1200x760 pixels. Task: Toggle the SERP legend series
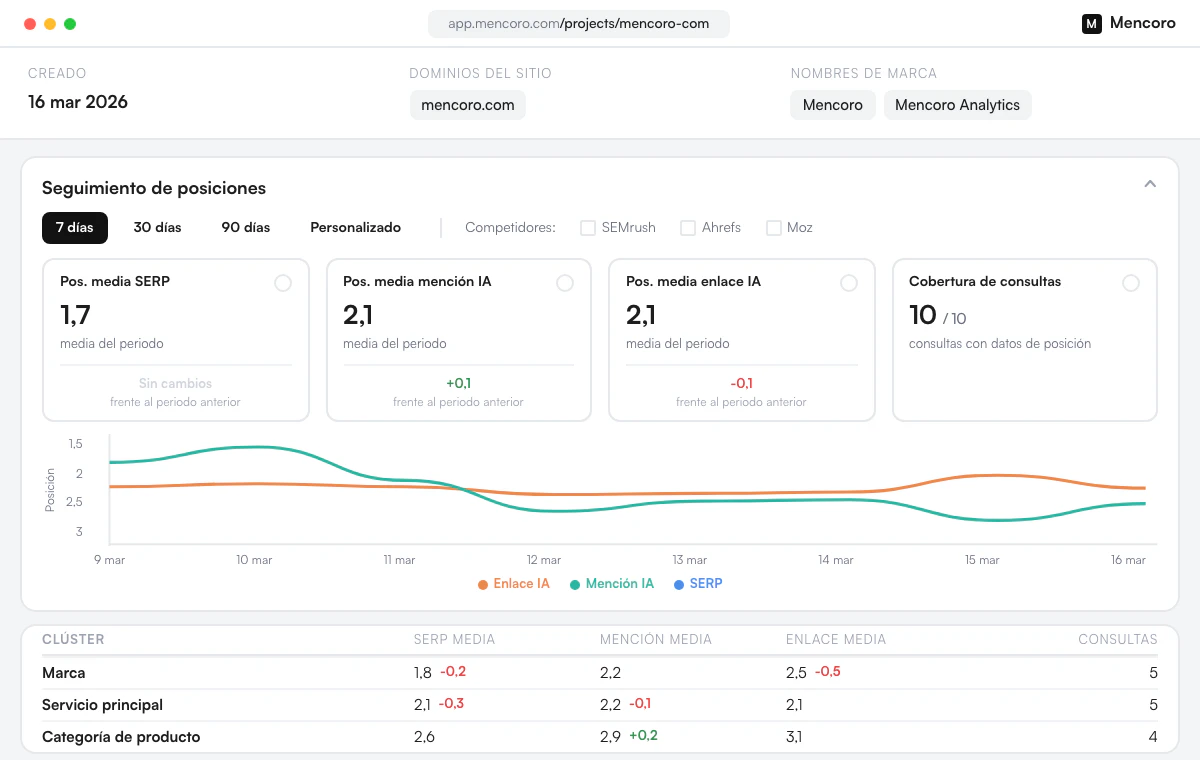pos(698,584)
